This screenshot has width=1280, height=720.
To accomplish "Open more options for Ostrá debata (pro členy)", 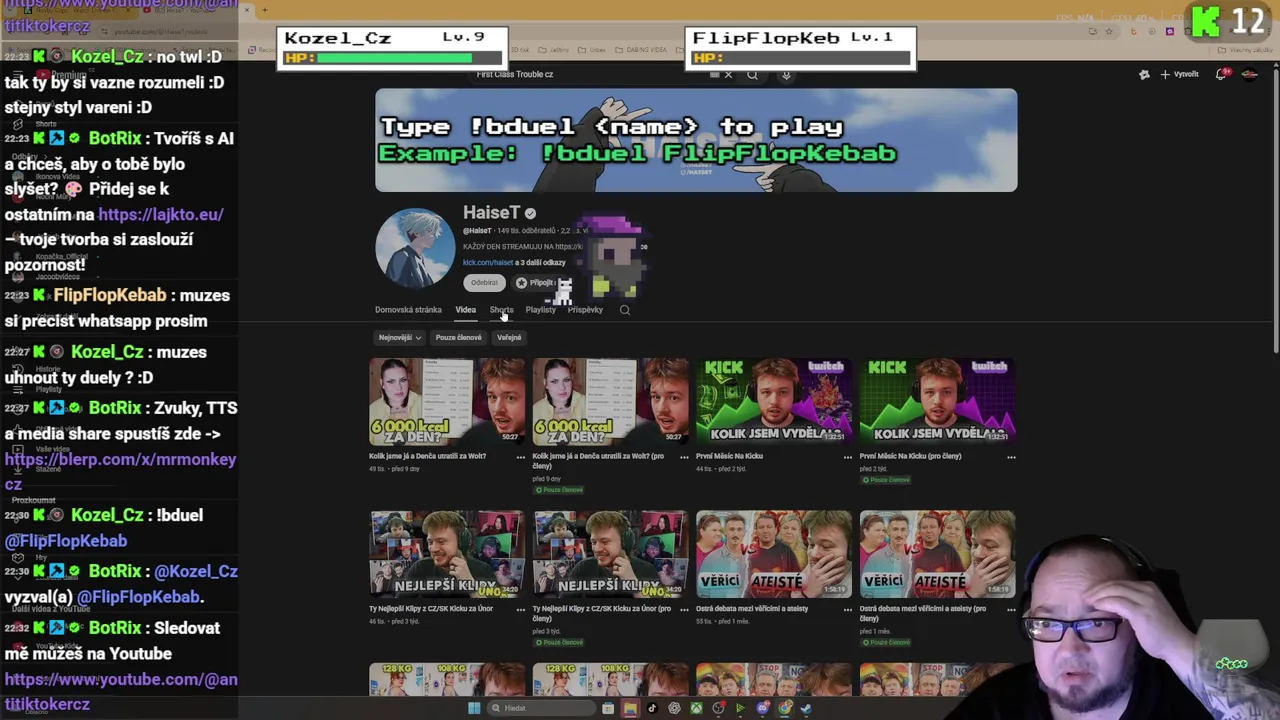I will (1011, 609).
